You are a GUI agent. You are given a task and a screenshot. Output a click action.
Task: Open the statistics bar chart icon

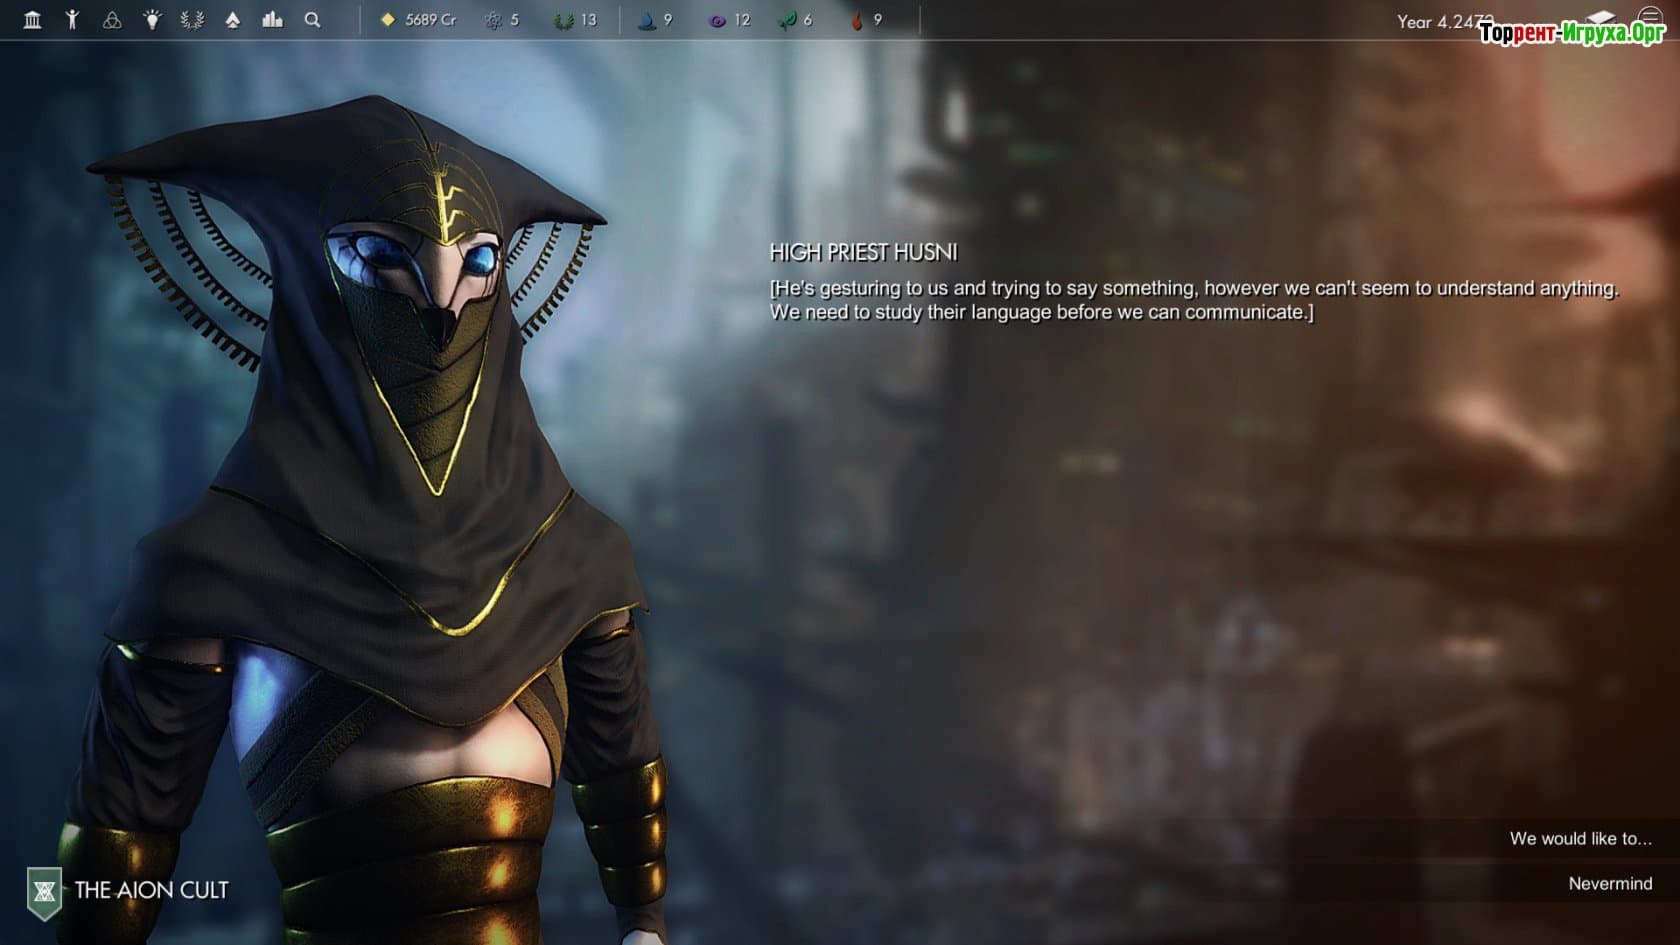272,20
